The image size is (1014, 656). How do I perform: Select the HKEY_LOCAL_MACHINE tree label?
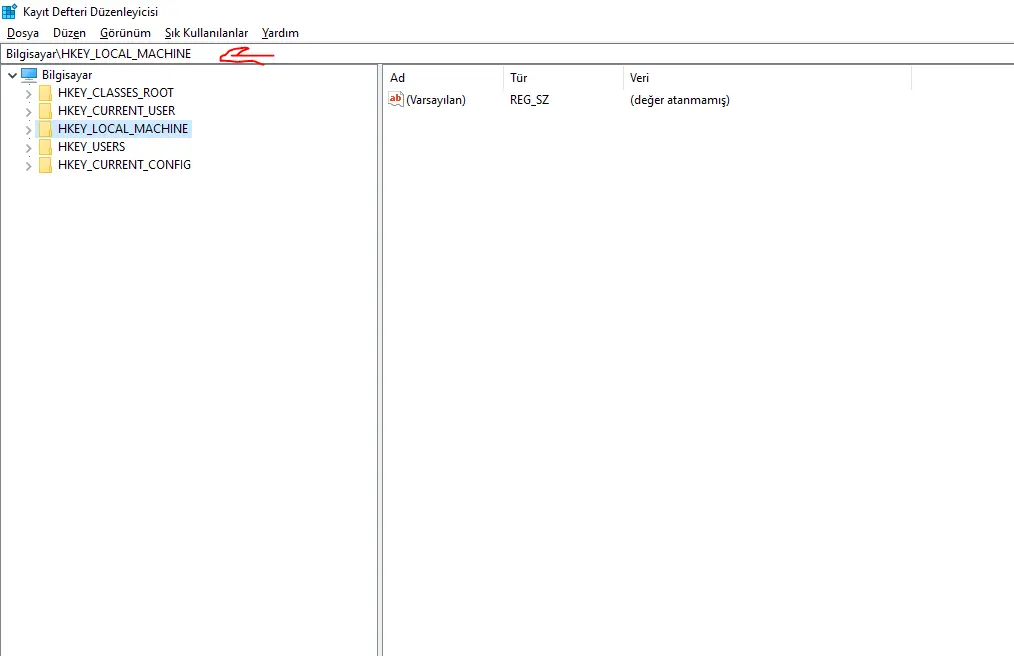pos(123,129)
